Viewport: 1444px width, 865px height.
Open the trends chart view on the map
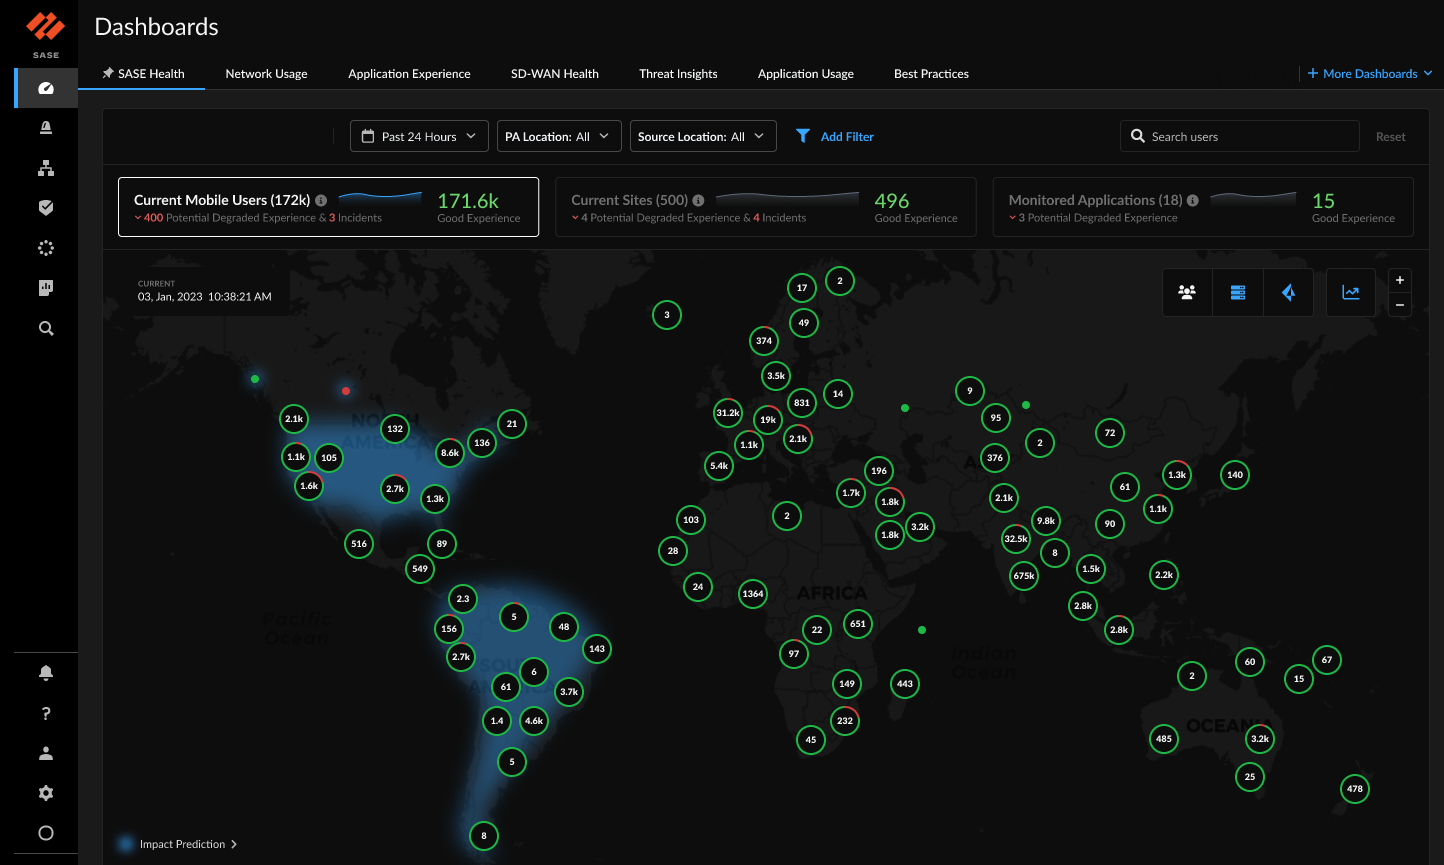[x=1351, y=292]
